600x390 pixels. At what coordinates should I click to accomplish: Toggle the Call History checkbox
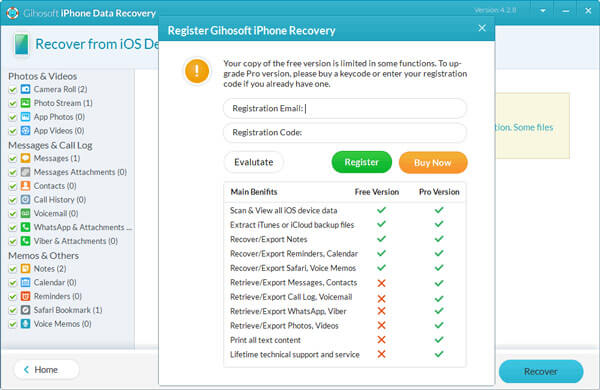pos(13,200)
